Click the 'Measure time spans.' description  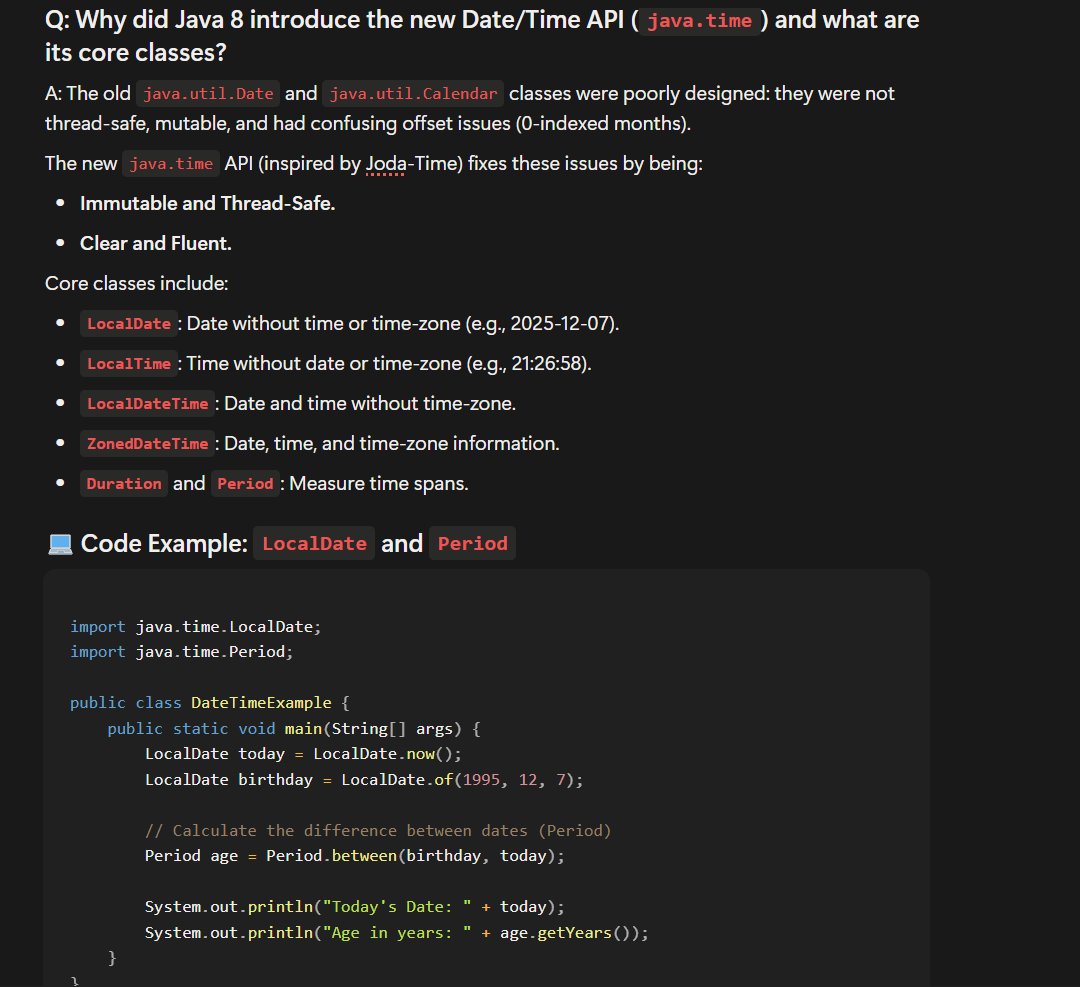coord(379,484)
